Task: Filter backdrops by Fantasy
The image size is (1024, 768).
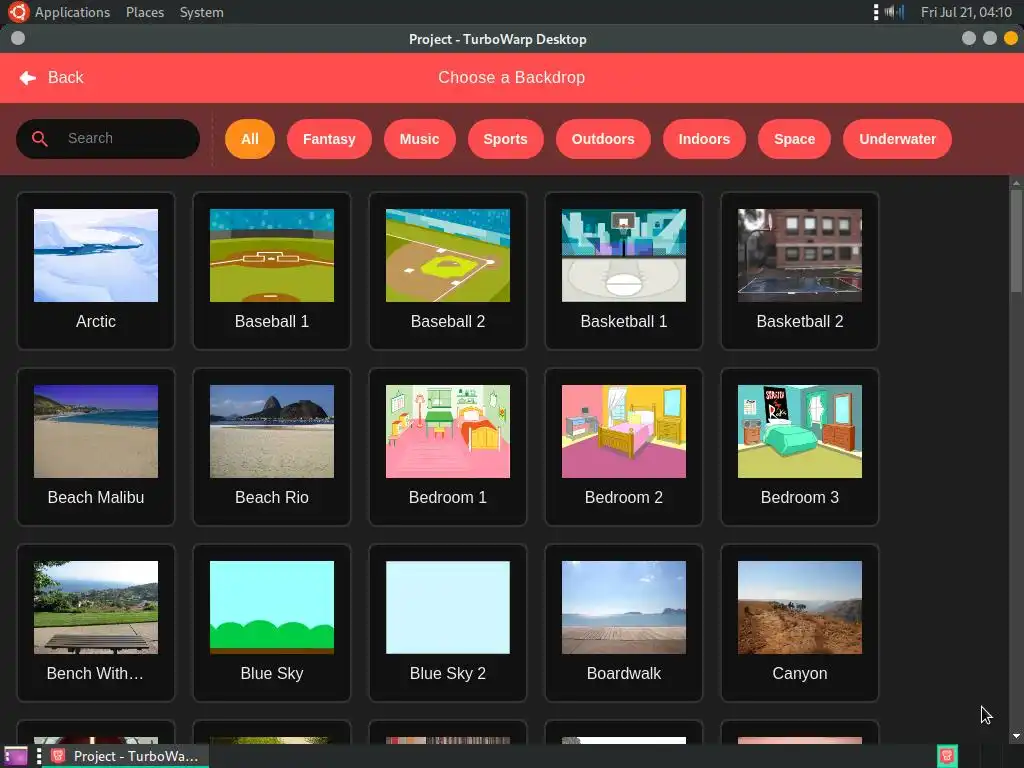Action: 329,139
